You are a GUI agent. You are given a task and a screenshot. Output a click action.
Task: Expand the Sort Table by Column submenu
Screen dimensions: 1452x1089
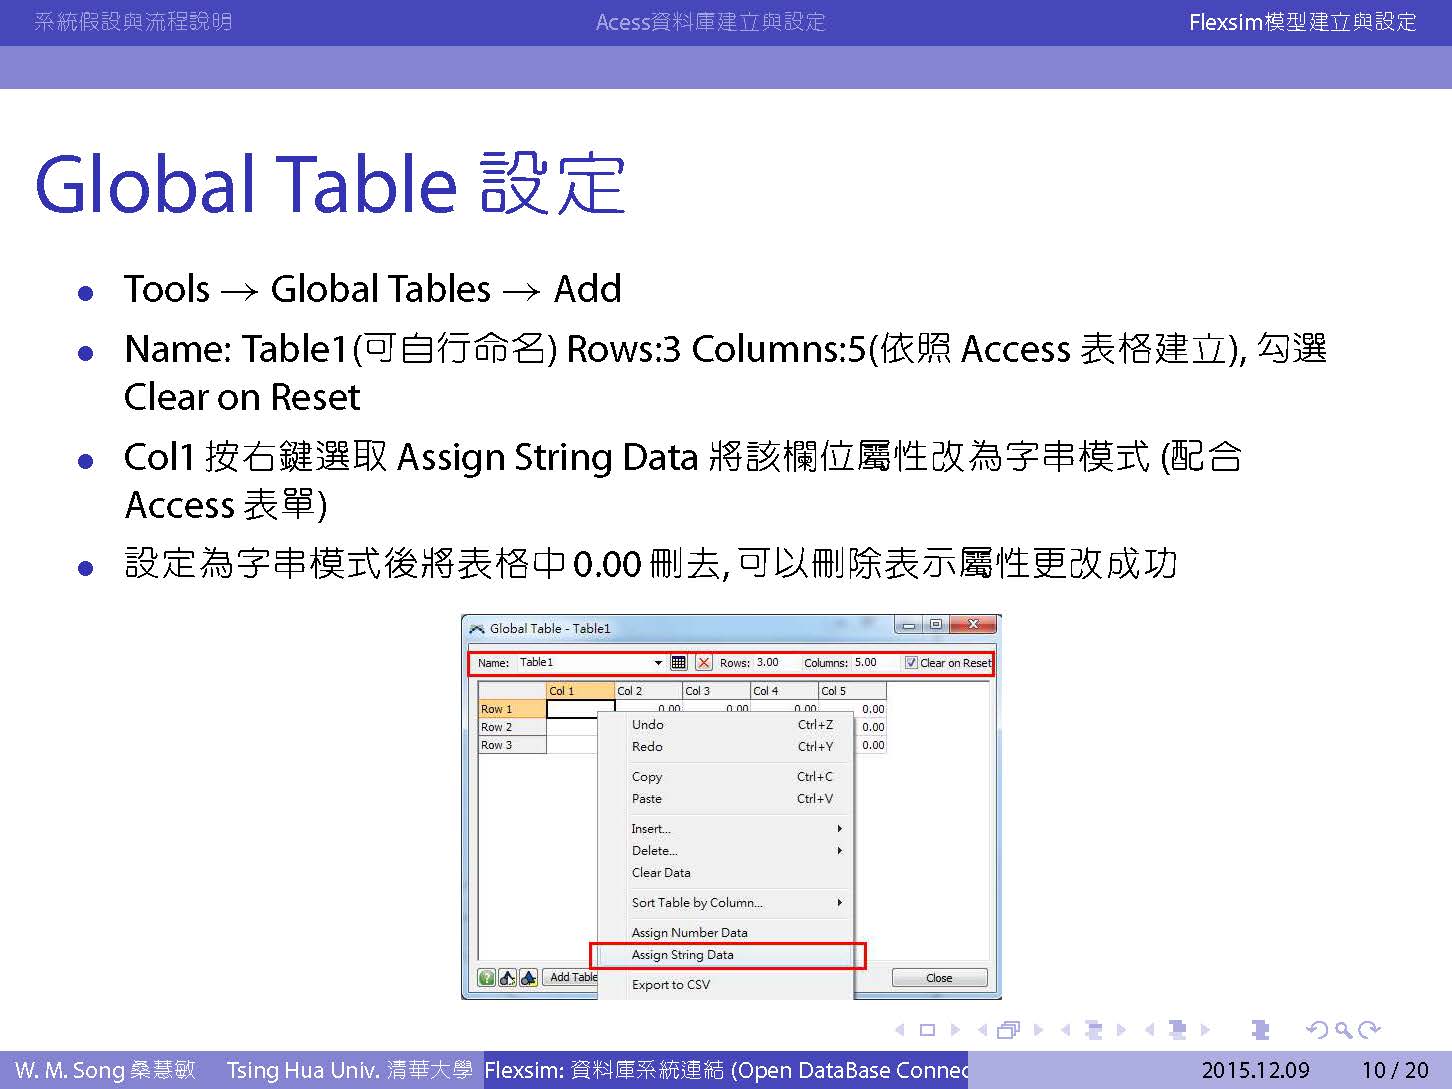pos(737,903)
